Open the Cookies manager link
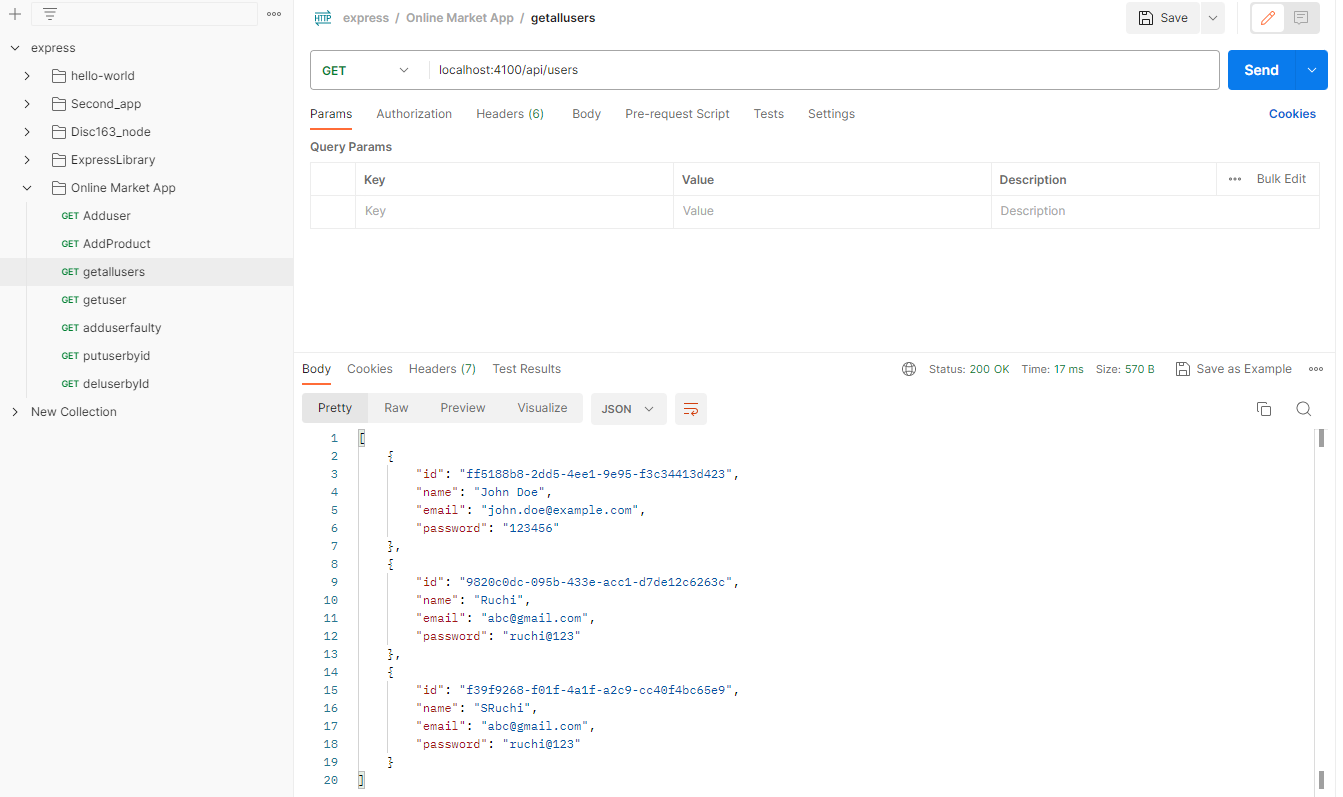 pyautogui.click(x=1292, y=113)
